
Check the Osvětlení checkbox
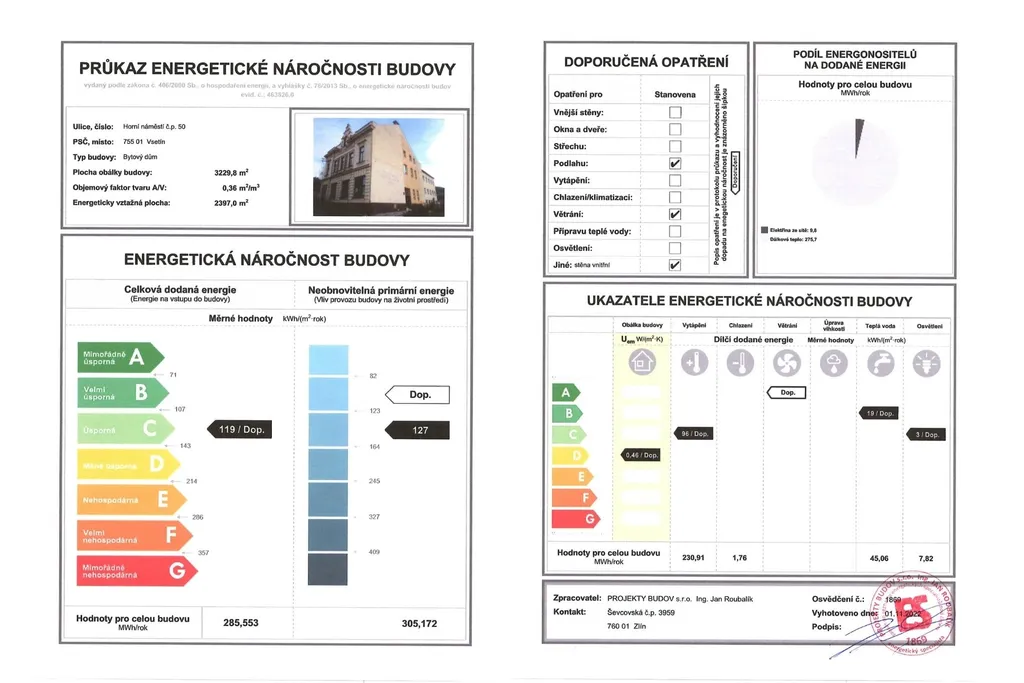tap(675, 248)
